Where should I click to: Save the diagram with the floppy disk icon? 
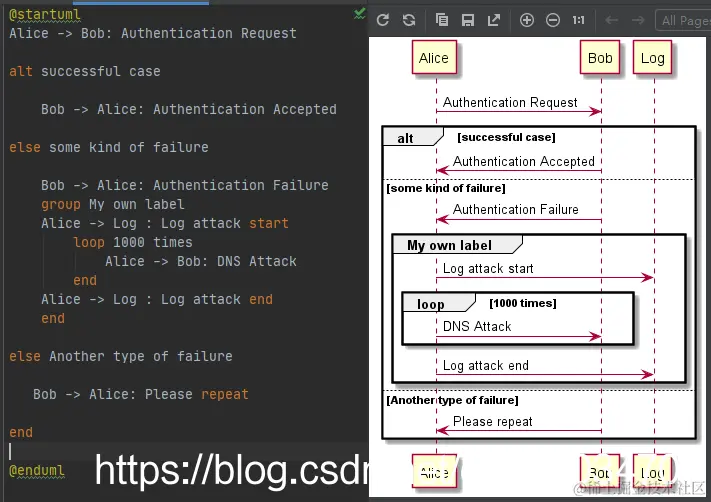click(468, 20)
